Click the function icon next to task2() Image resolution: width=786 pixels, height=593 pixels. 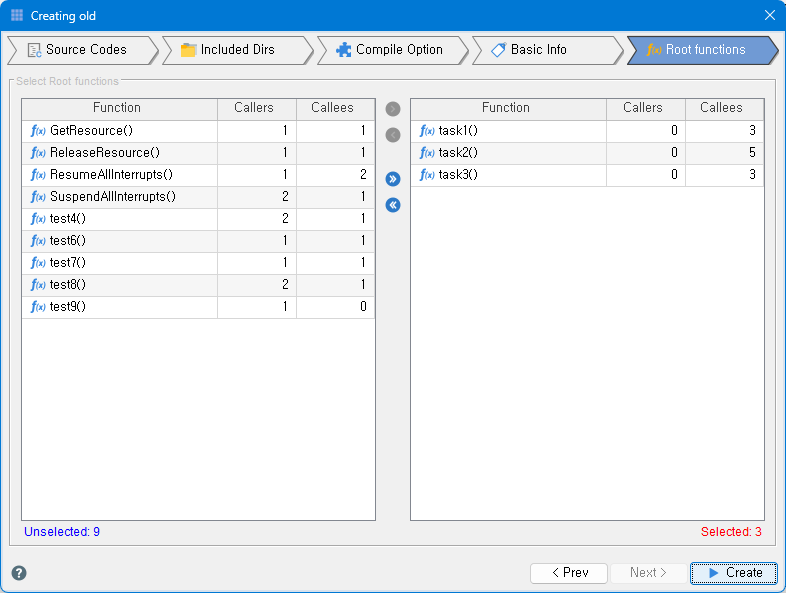pos(427,153)
